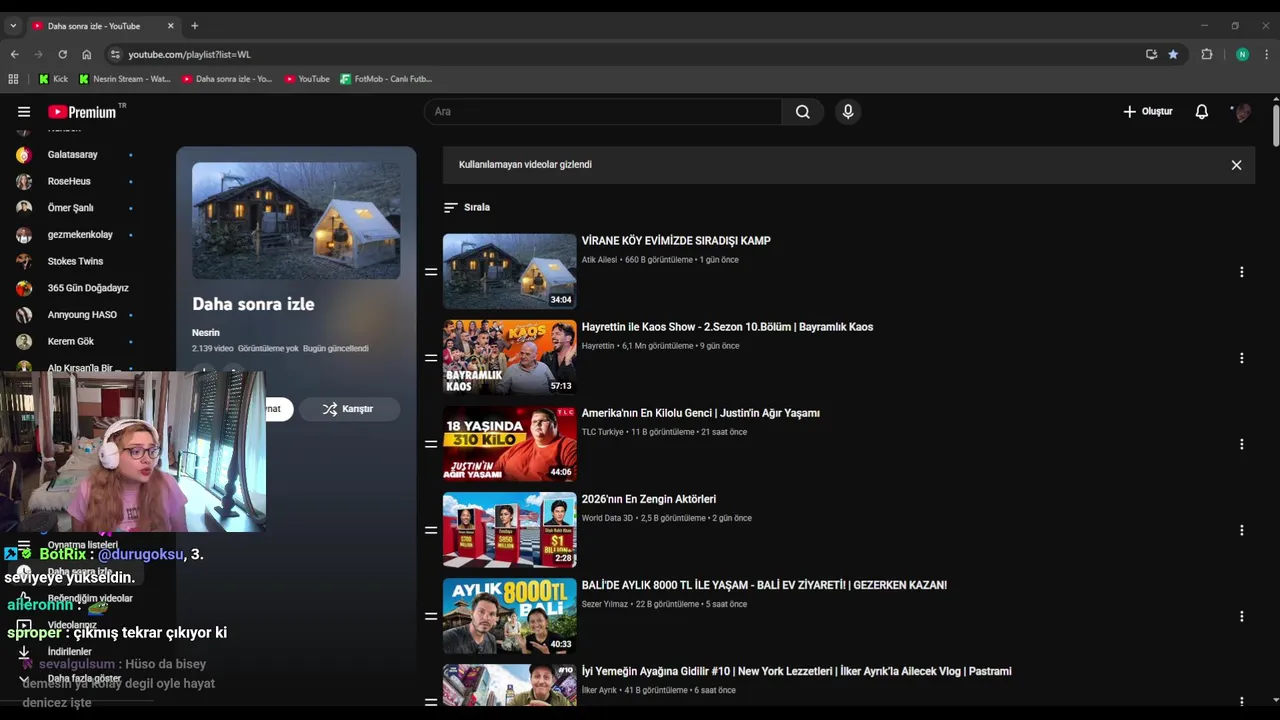Open Galatasaray subscription in sidebar
1280x720 pixels.
pyautogui.click(x=75, y=155)
